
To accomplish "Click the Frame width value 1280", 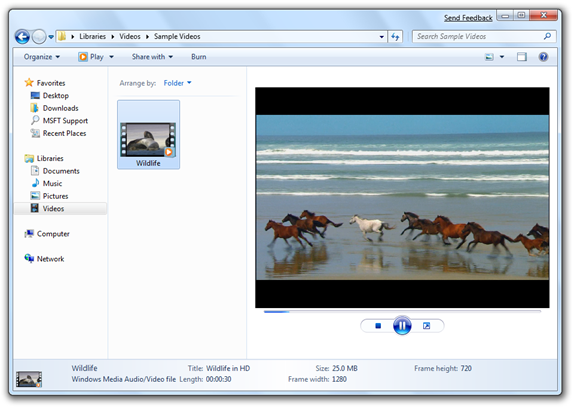I will [339, 379].
